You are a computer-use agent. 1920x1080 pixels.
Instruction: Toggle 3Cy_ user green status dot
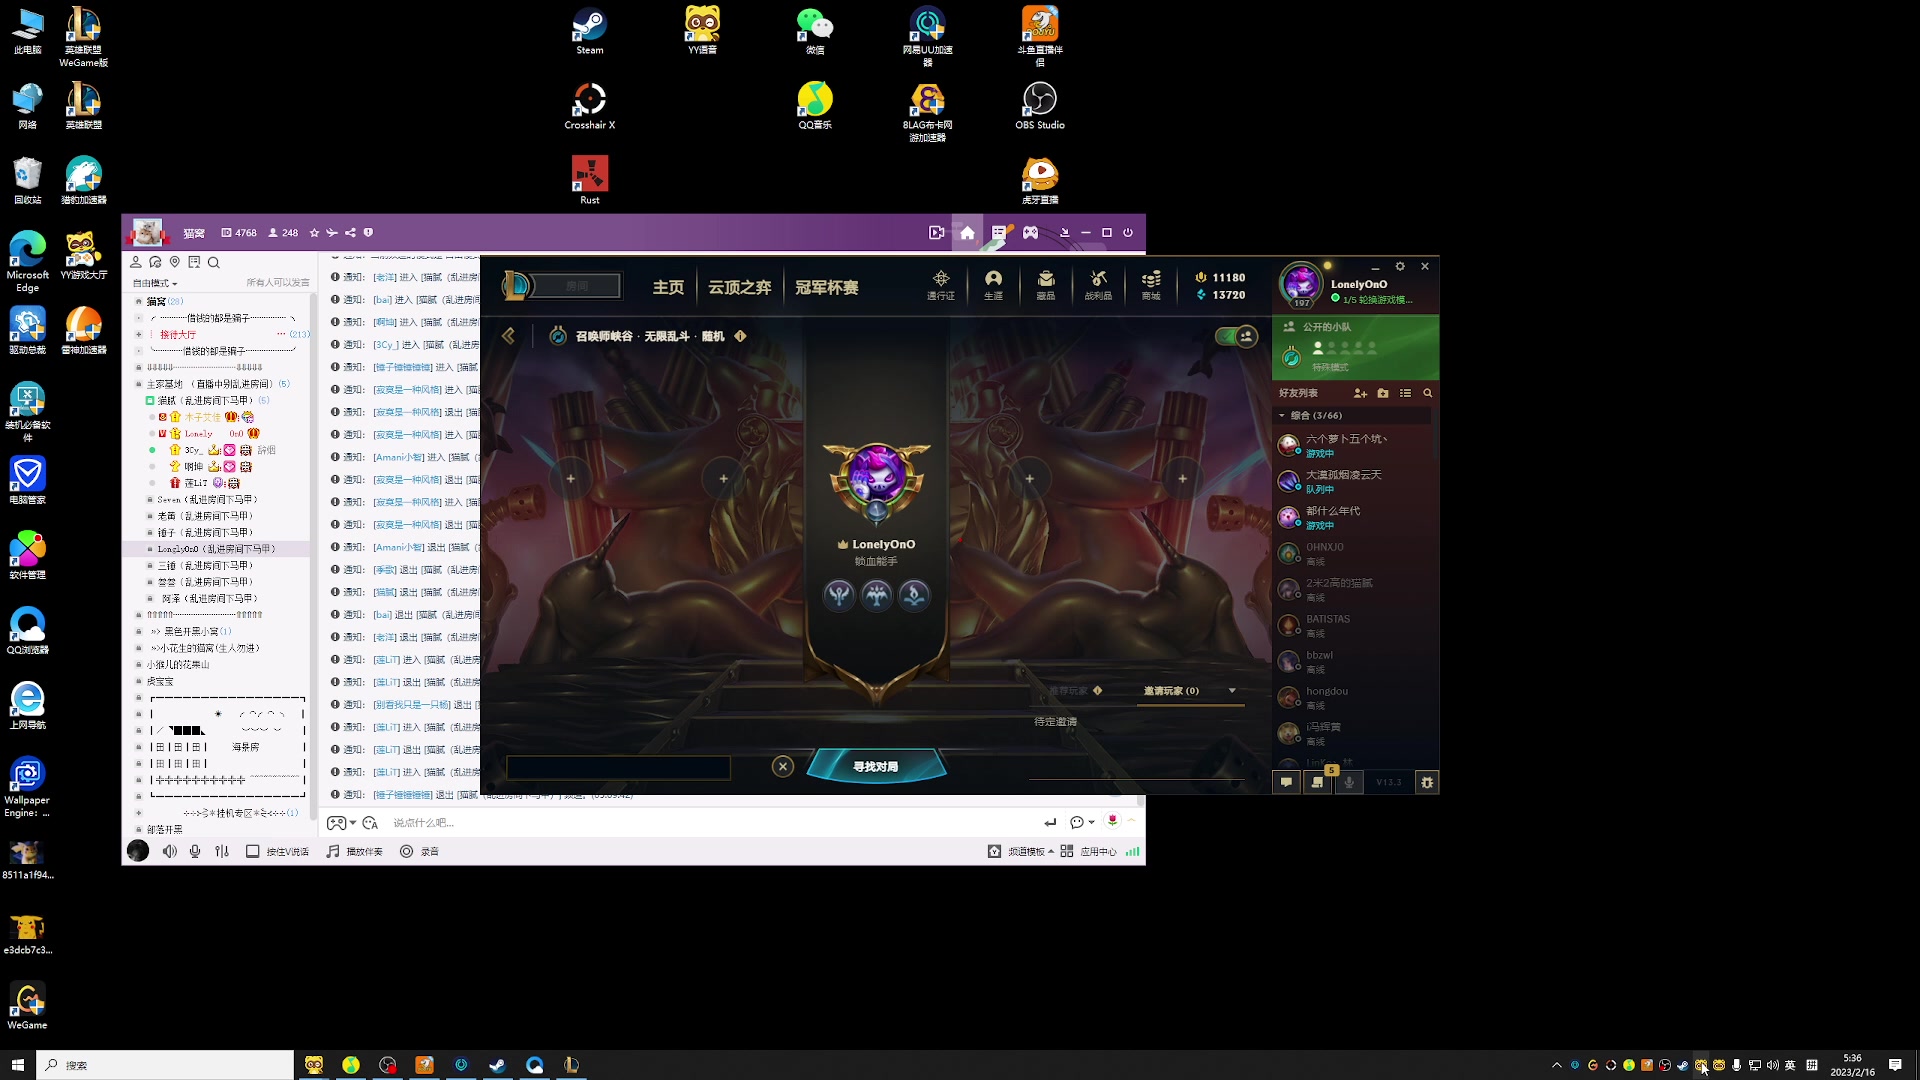point(152,450)
